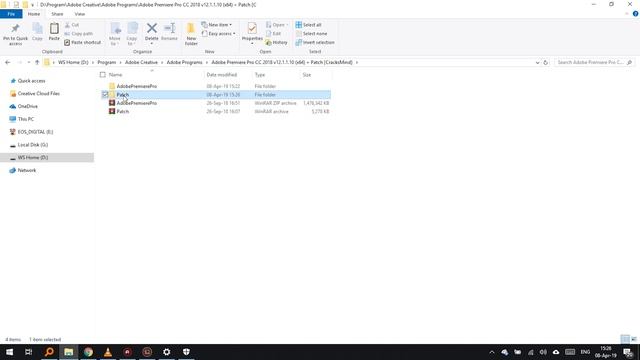Open Chrome from the taskbar
This screenshot has height=360, width=640.
click(88, 352)
